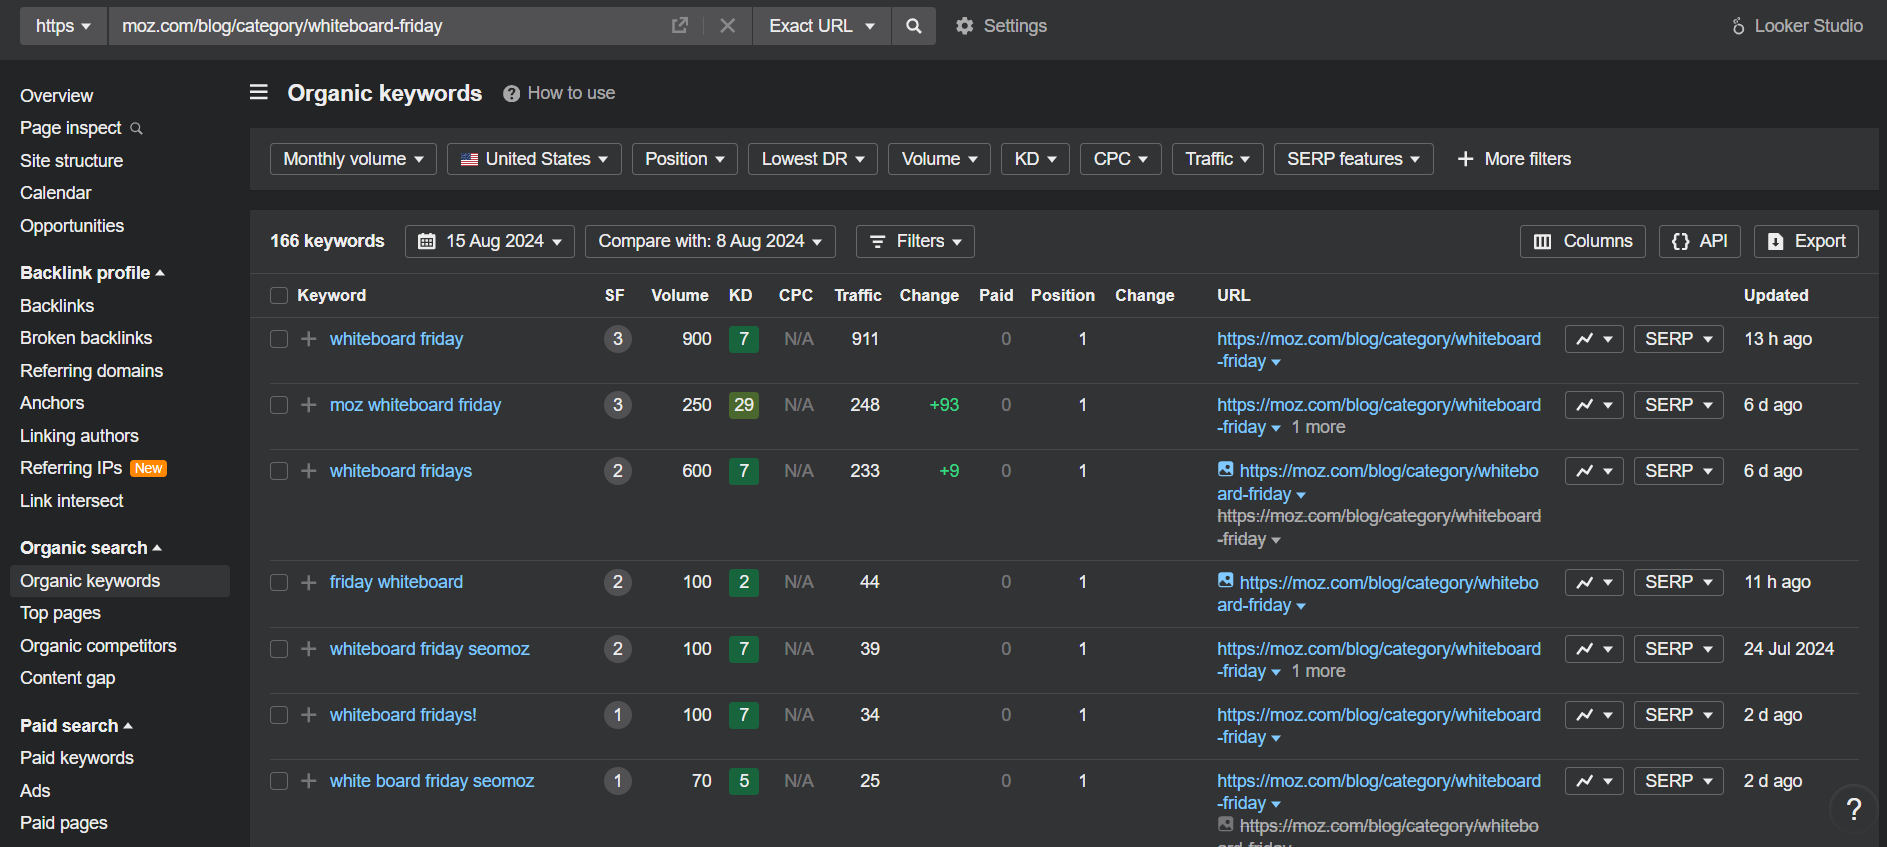Open the Lowest DR filter dropdown
This screenshot has width=1887, height=847.
coord(813,159)
